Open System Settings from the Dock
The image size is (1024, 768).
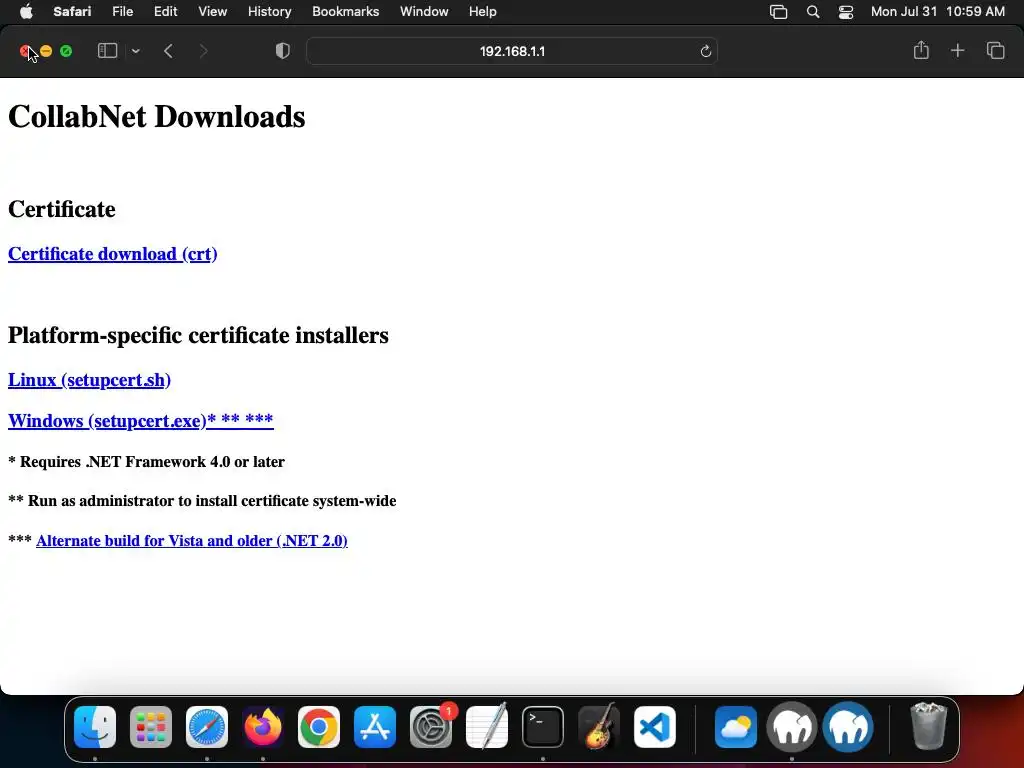(431, 727)
